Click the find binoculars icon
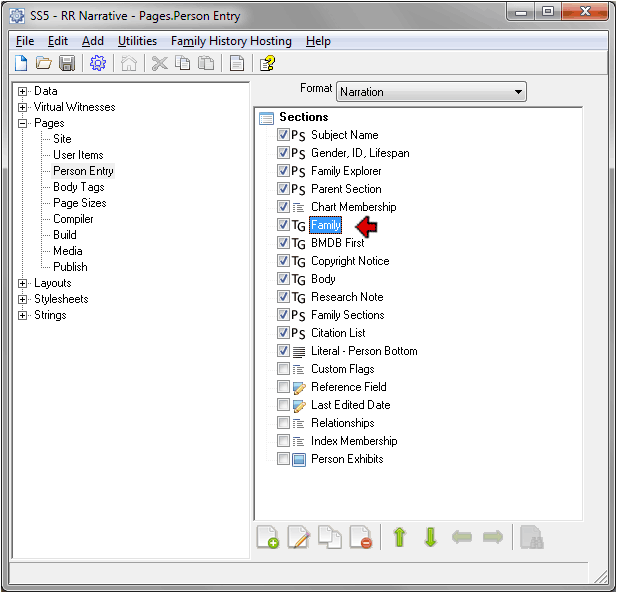This screenshot has height=593, width=617. [532, 537]
